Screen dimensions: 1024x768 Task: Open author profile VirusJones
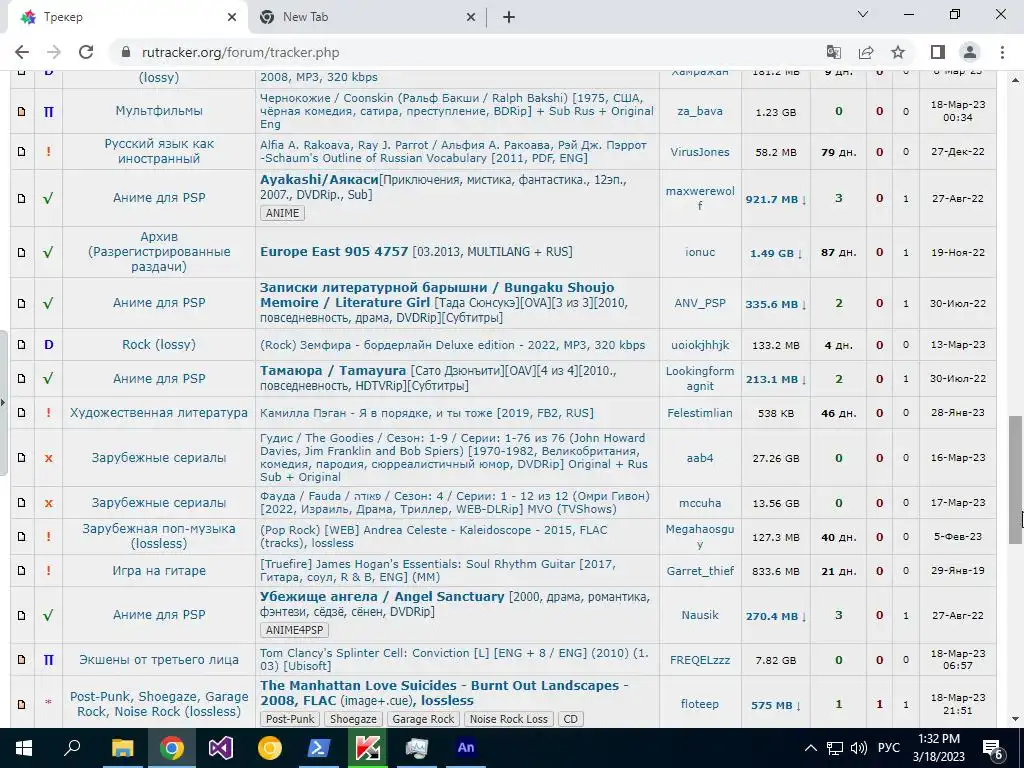699,152
